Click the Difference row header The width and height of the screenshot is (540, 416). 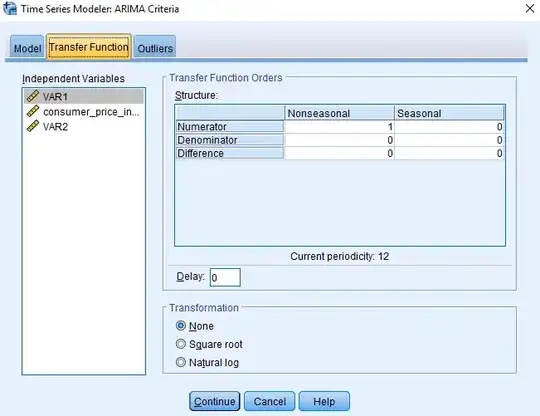(230, 153)
